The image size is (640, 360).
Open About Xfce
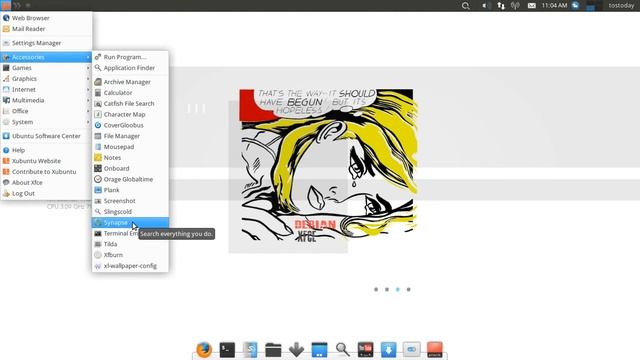[x=46, y=182]
